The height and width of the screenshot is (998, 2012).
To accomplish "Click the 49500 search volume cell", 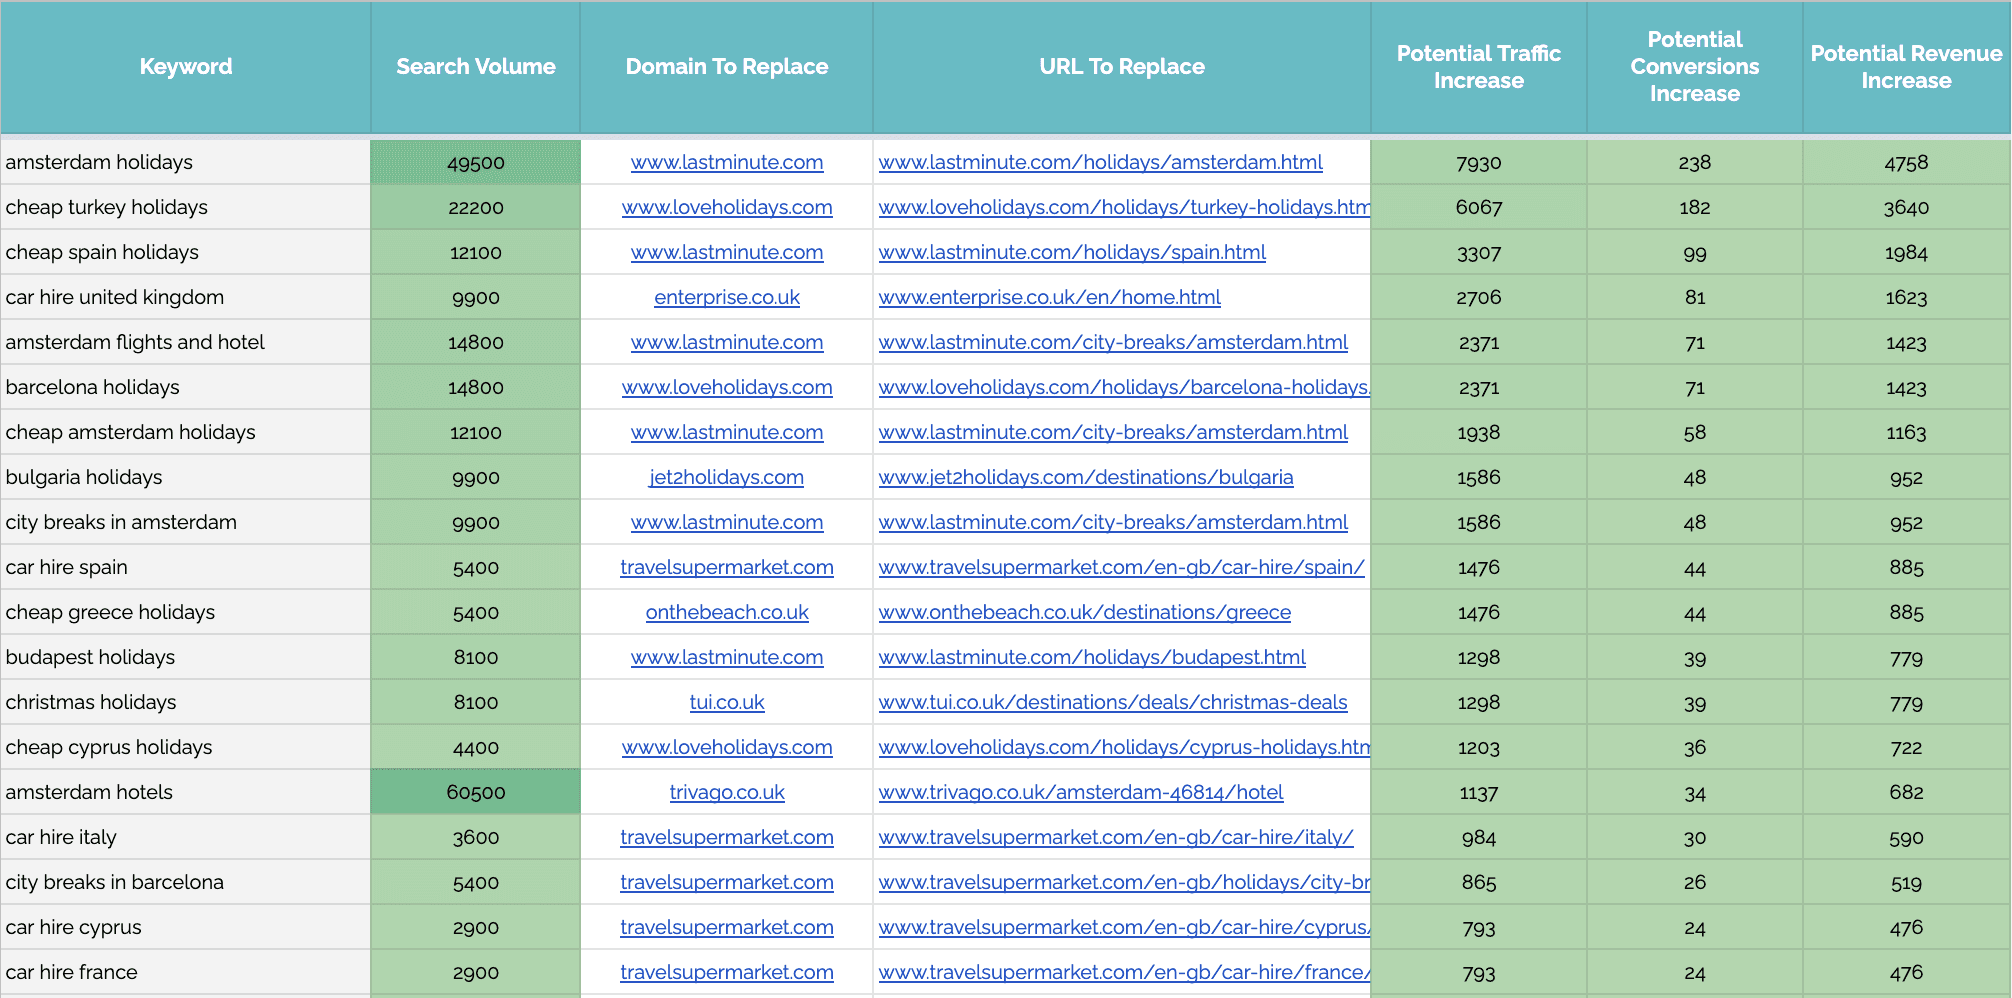I will (x=475, y=162).
